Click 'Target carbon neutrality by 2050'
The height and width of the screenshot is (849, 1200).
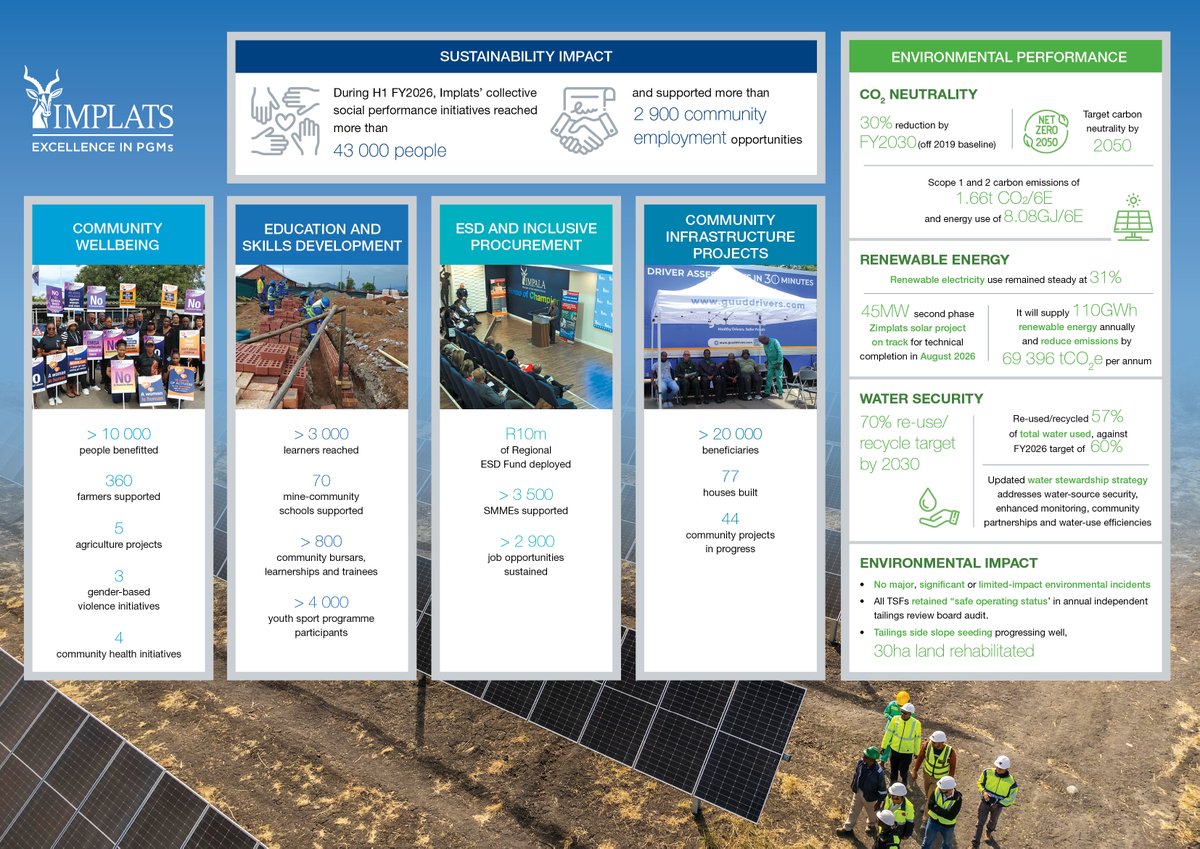(x=1111, y=131)
